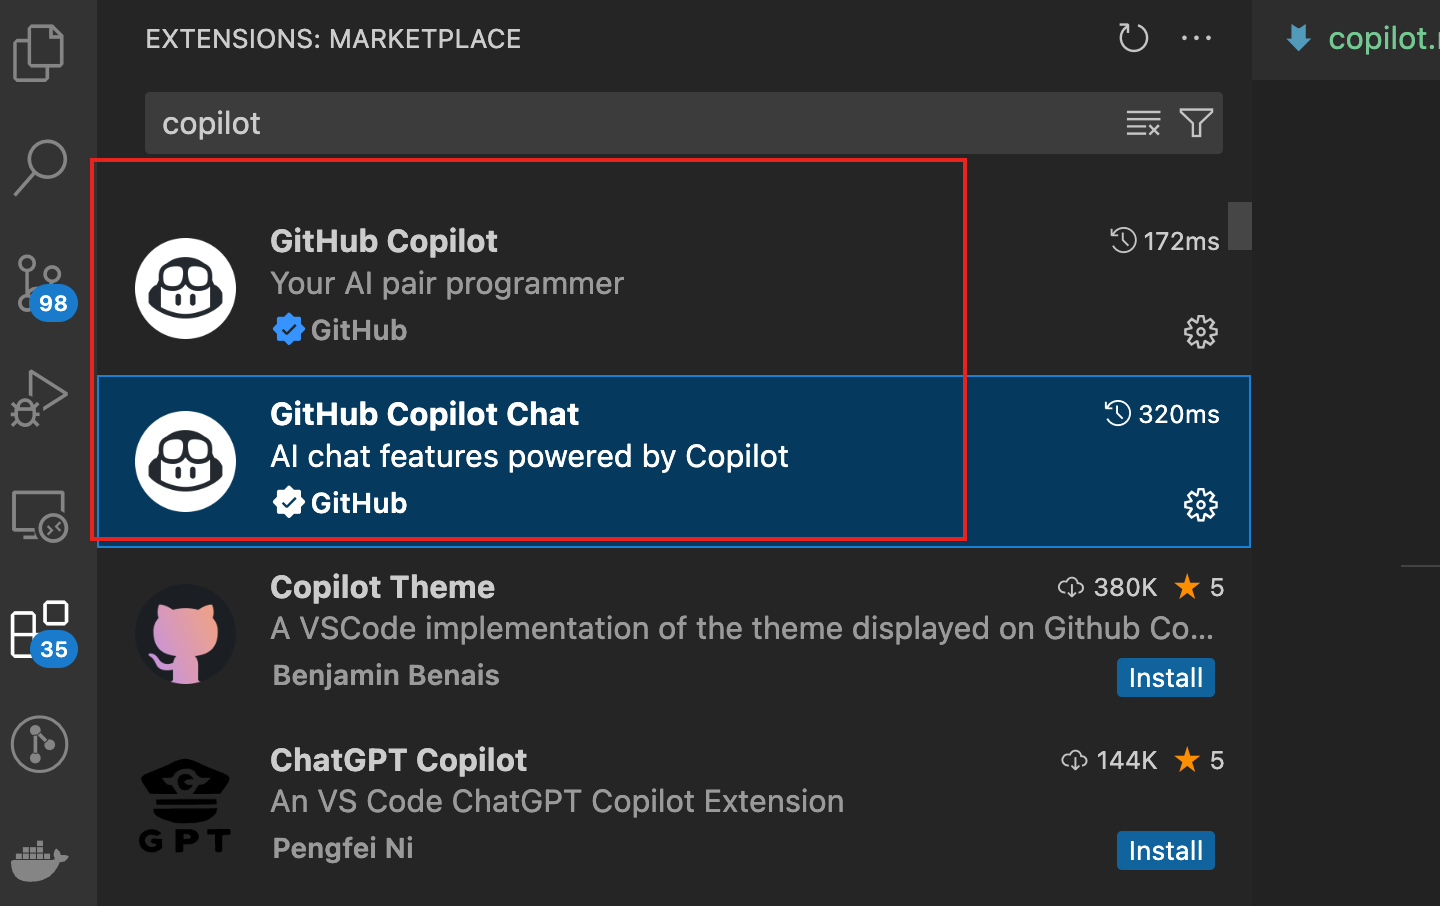Open the Views and More Actions menu

1196,39
